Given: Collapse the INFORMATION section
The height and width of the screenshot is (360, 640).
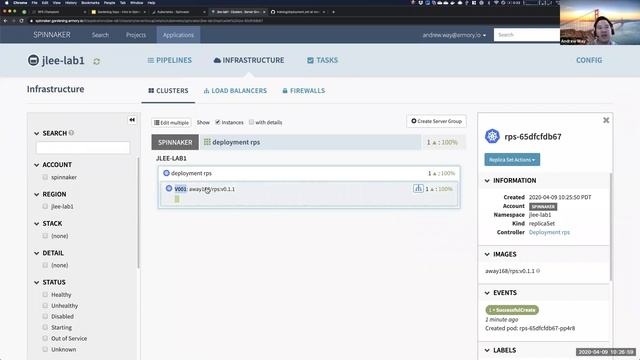Looking at the screenshot, I should (487, 180).
